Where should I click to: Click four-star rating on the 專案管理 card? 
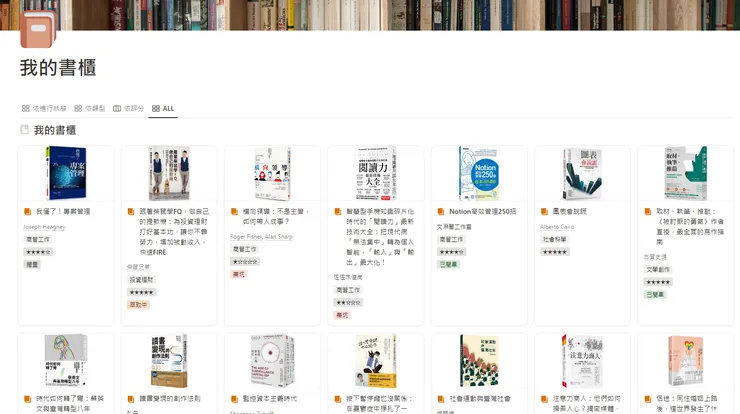pyautogui.click(x=38, y=252)
